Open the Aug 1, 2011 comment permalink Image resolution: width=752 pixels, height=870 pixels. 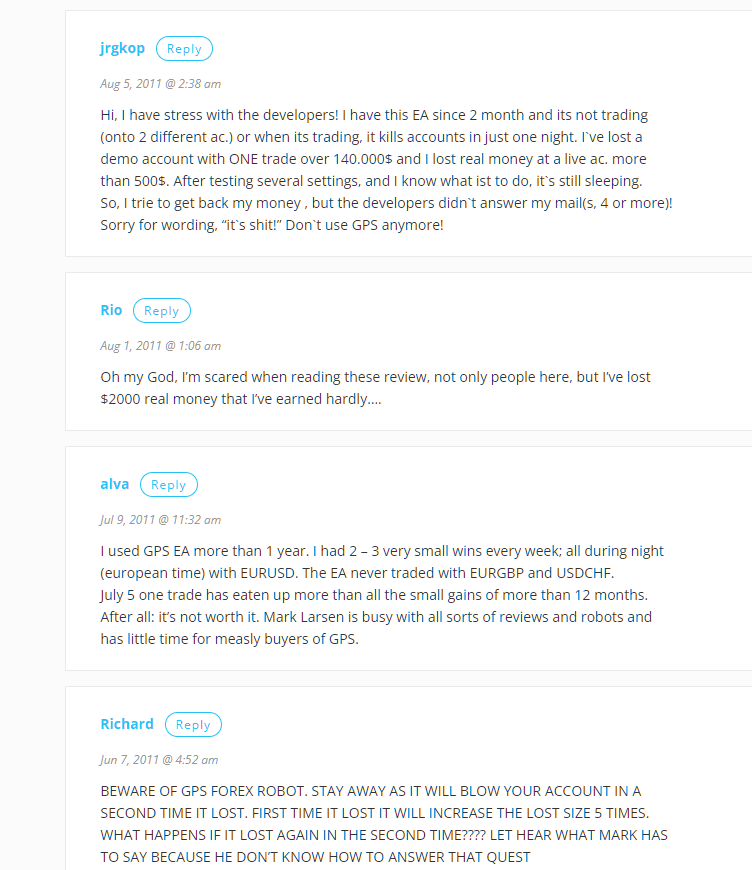(160, 346)
